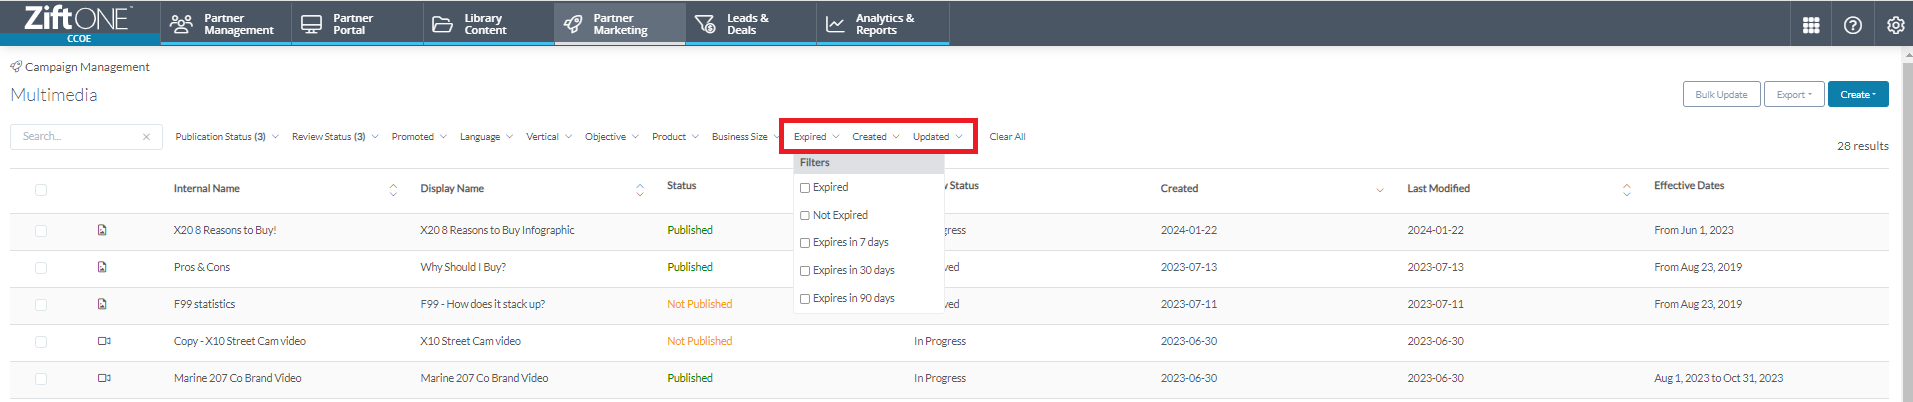This screenshot has height=402, width=1913.
Task: Click the video icon for Copy - X10 Street Cam video
Action: (x=103, y=341)
